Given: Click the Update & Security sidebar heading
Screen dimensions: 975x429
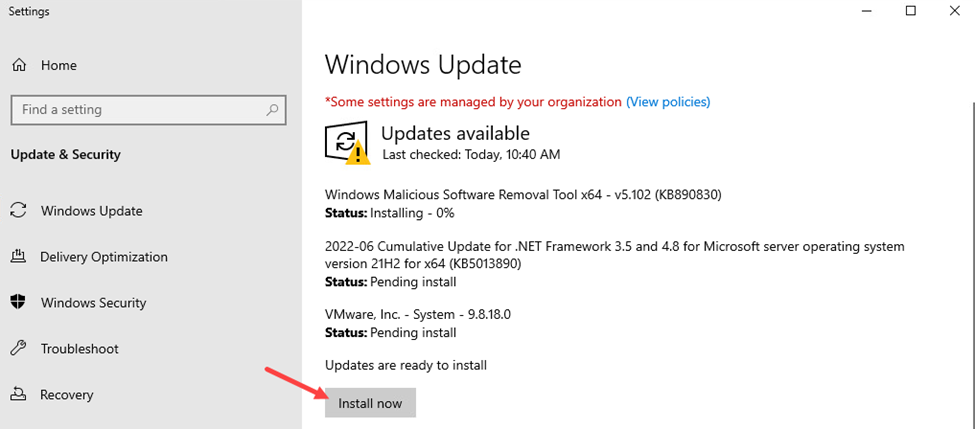Looking at the screenshot, I should (66, 154).
